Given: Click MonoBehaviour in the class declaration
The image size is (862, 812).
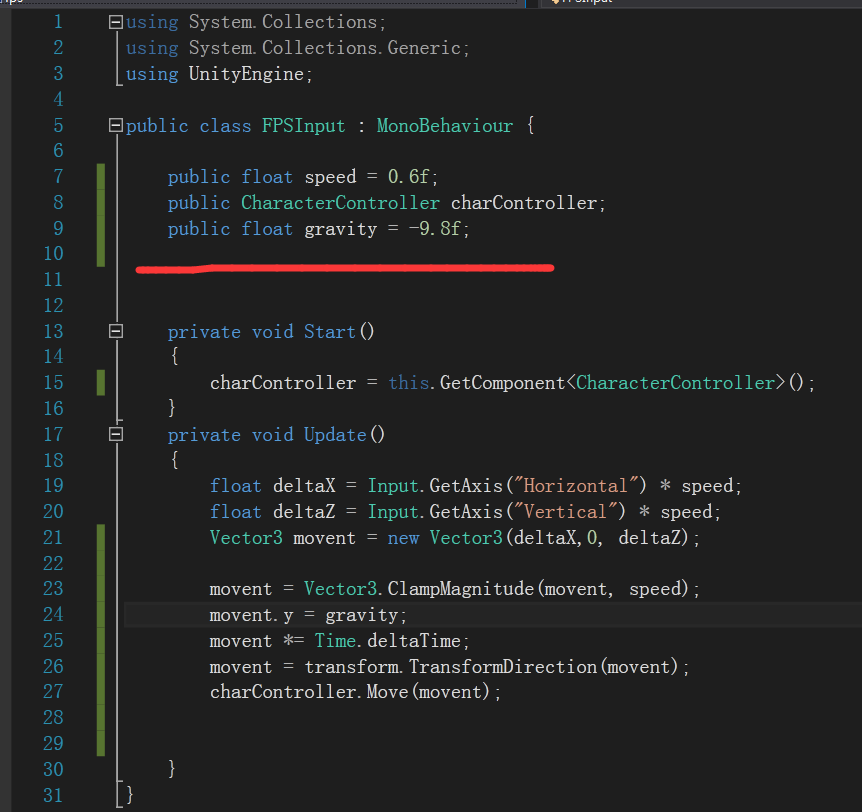Looking at the screenshot, I should pos(445,126).
